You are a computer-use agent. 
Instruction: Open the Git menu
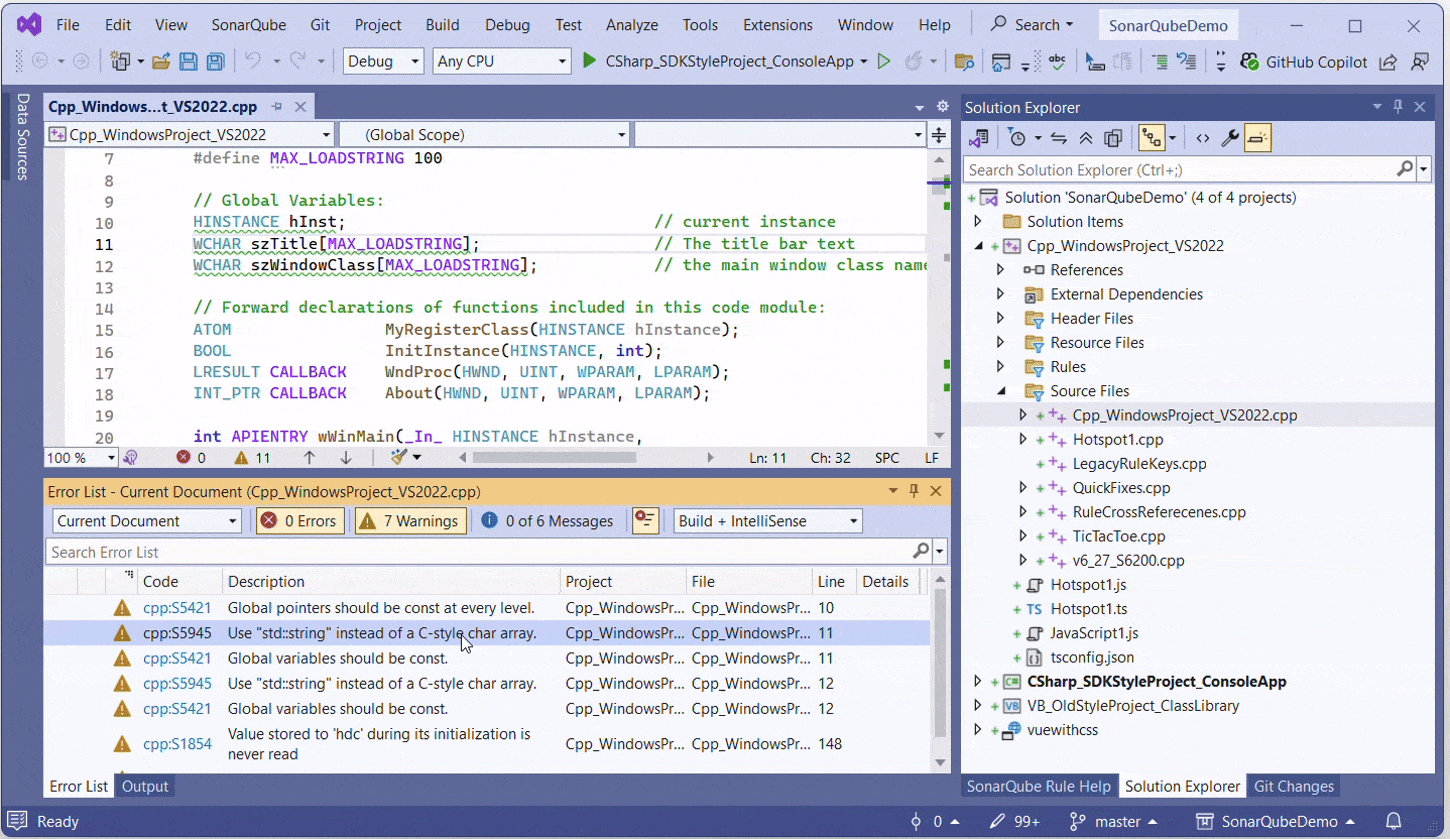320,25
